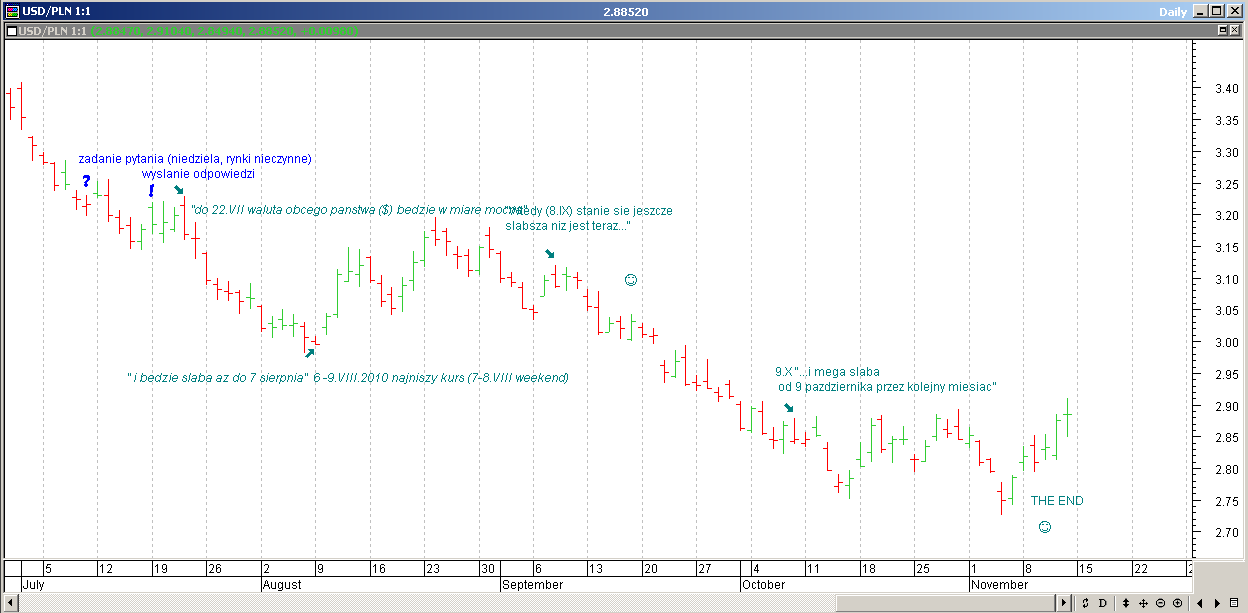Screen dimensions: 1248x613
Task: Click the blue exclamation mark annotation
Action: pos(151,190)
